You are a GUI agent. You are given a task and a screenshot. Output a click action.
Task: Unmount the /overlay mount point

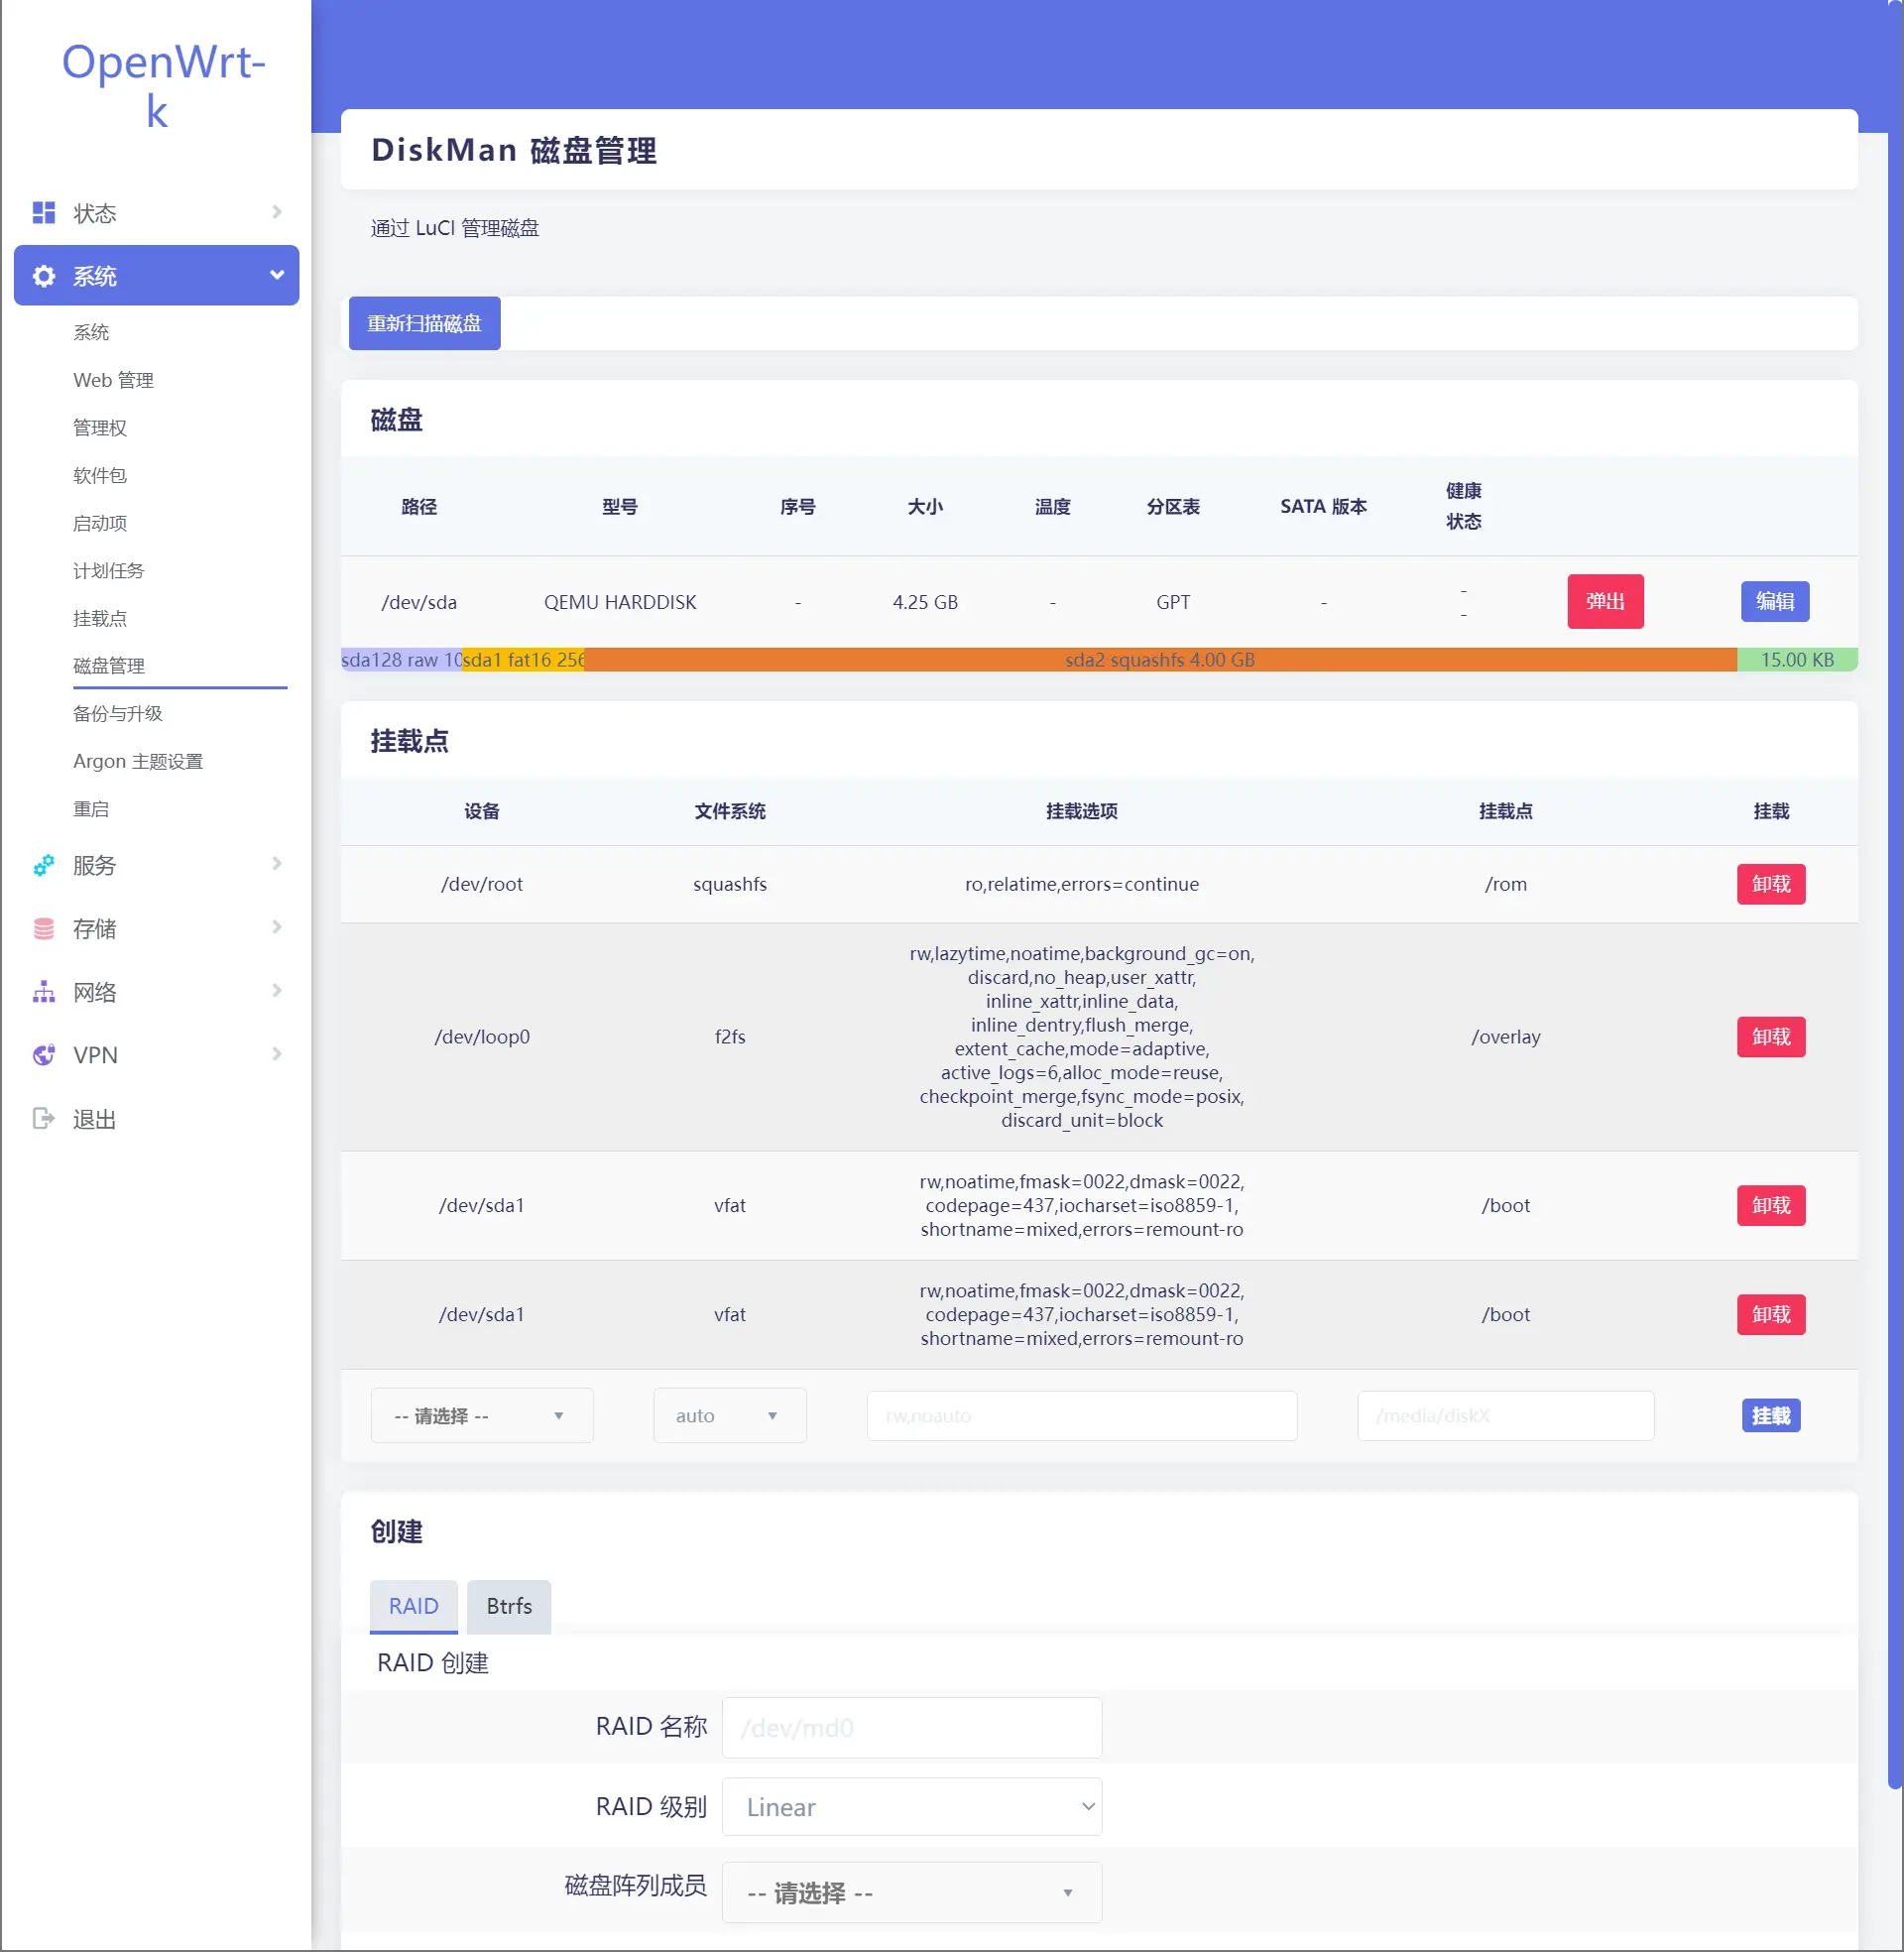coord(1770,1037)
